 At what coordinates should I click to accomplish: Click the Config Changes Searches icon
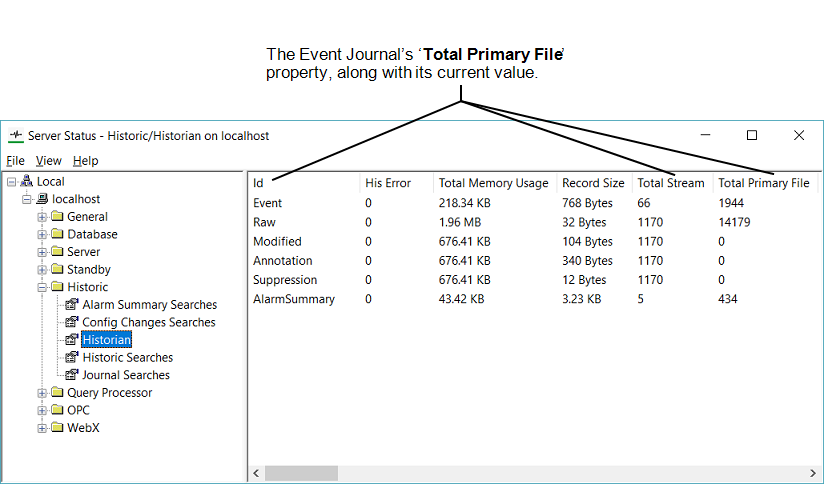click(72, 322)
